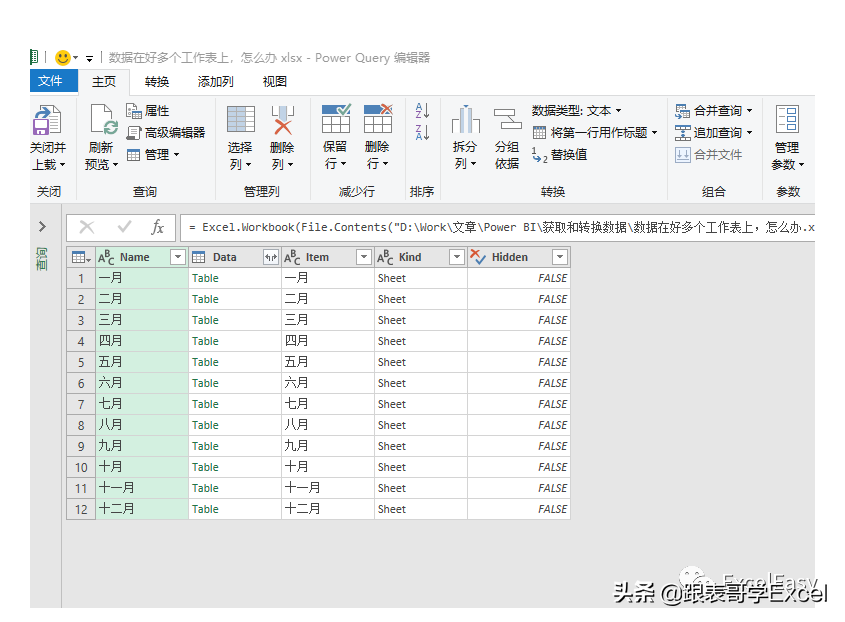This screenshot has height=622, width=845.
Task: Open the Data Type: Text (数据类型) dropdown
Action: pyautogui.click(x=577, y=111)
